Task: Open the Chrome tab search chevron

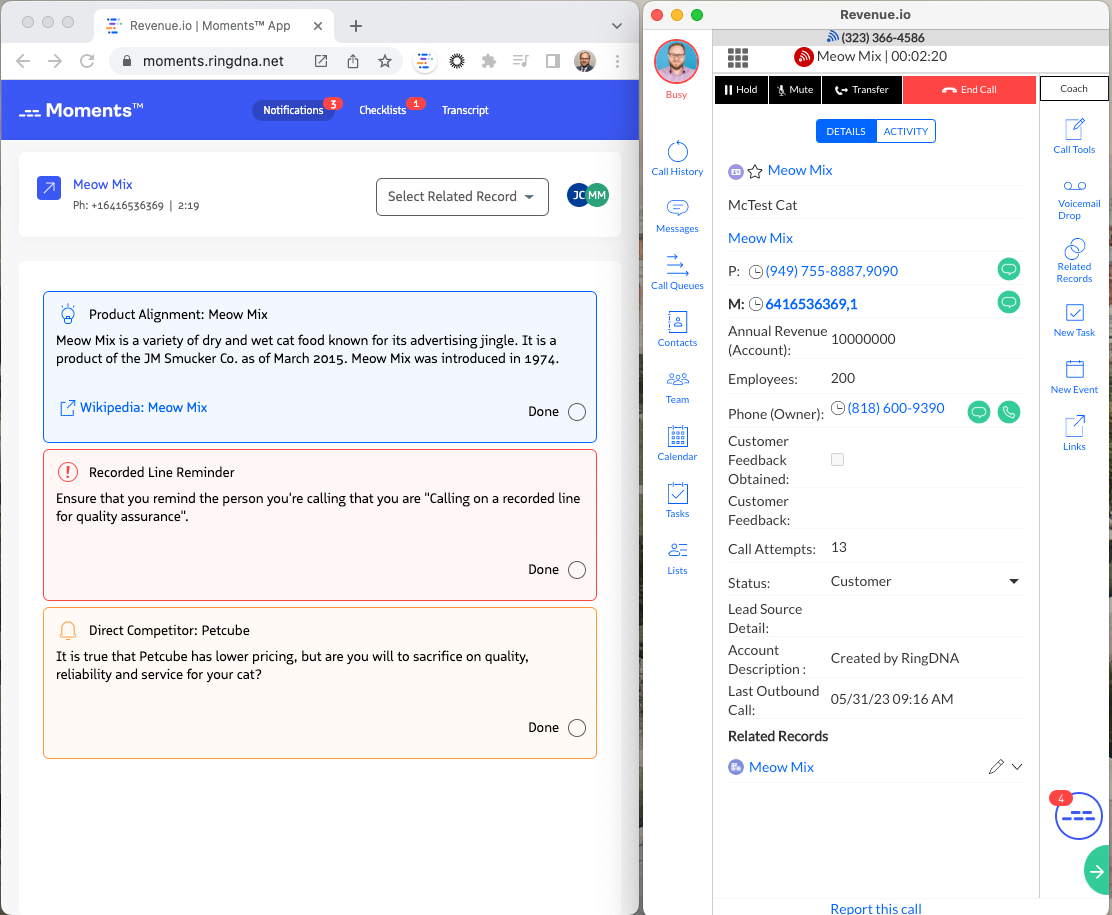Action: (616, 26)
